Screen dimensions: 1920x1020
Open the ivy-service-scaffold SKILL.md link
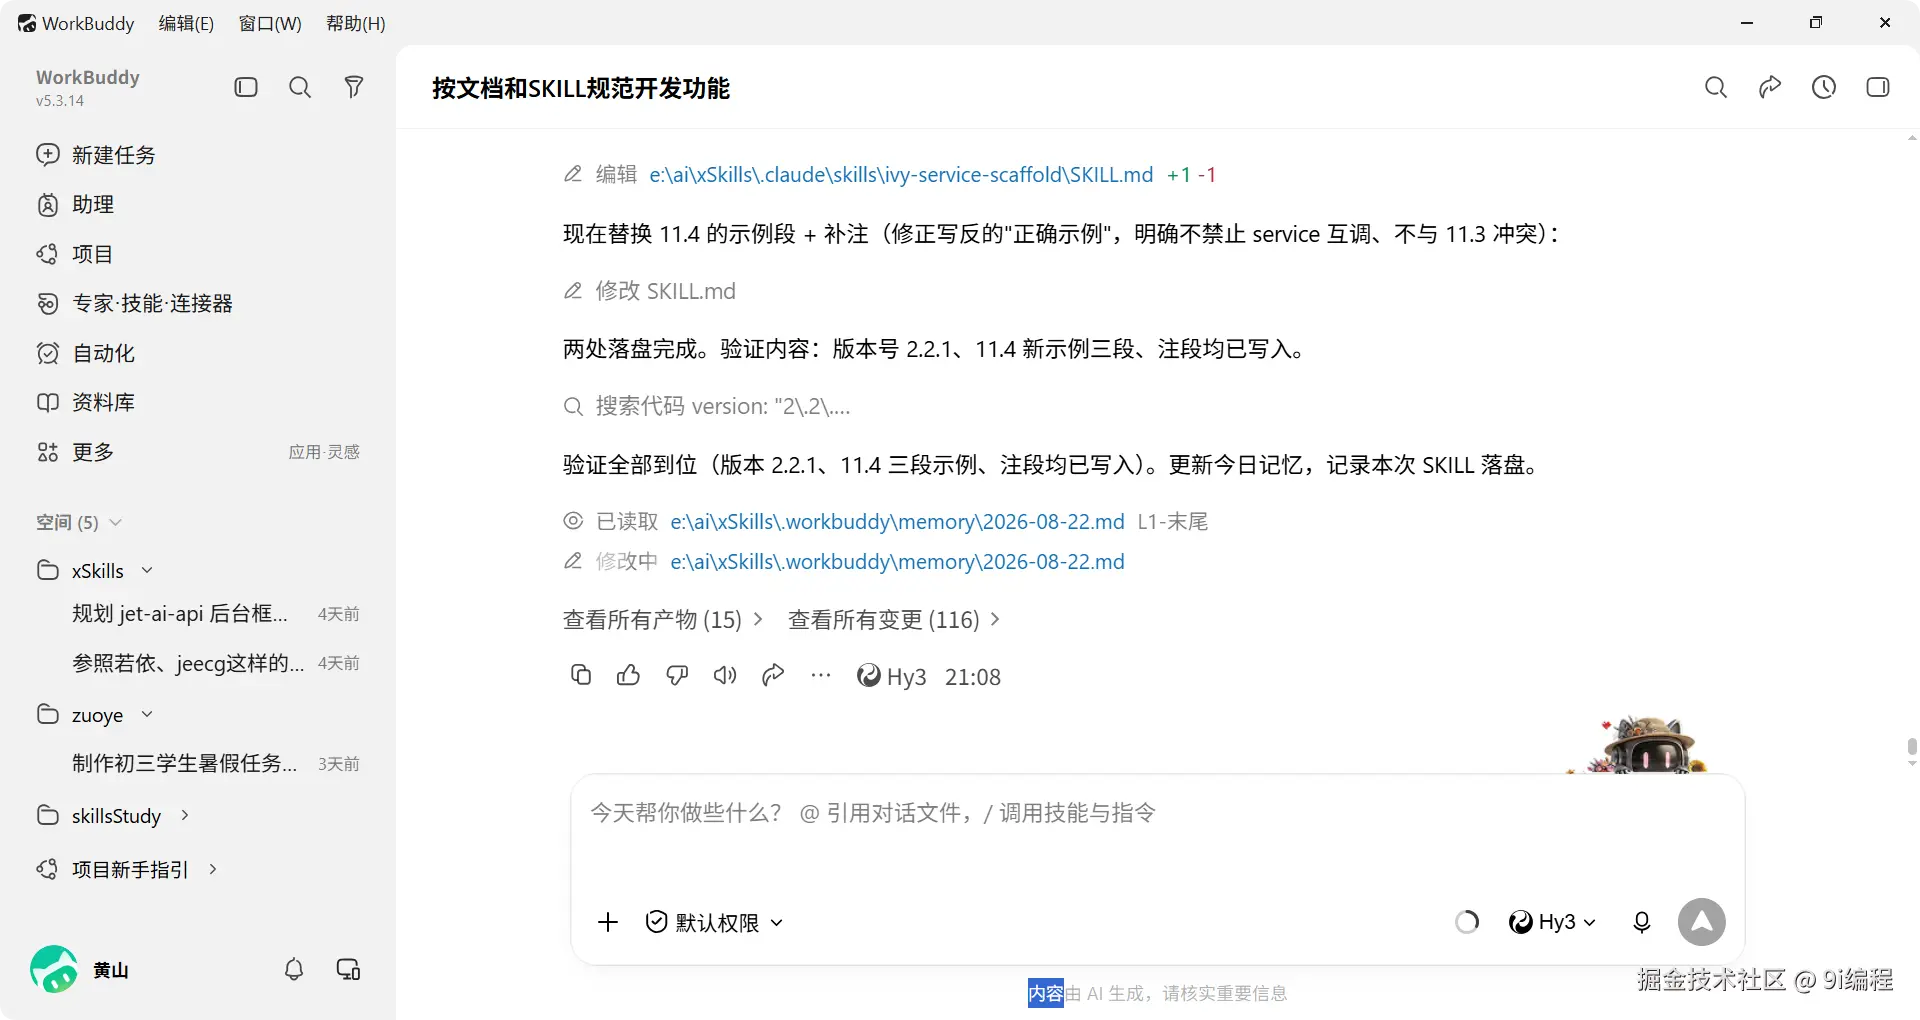click(x=901, y=175)
